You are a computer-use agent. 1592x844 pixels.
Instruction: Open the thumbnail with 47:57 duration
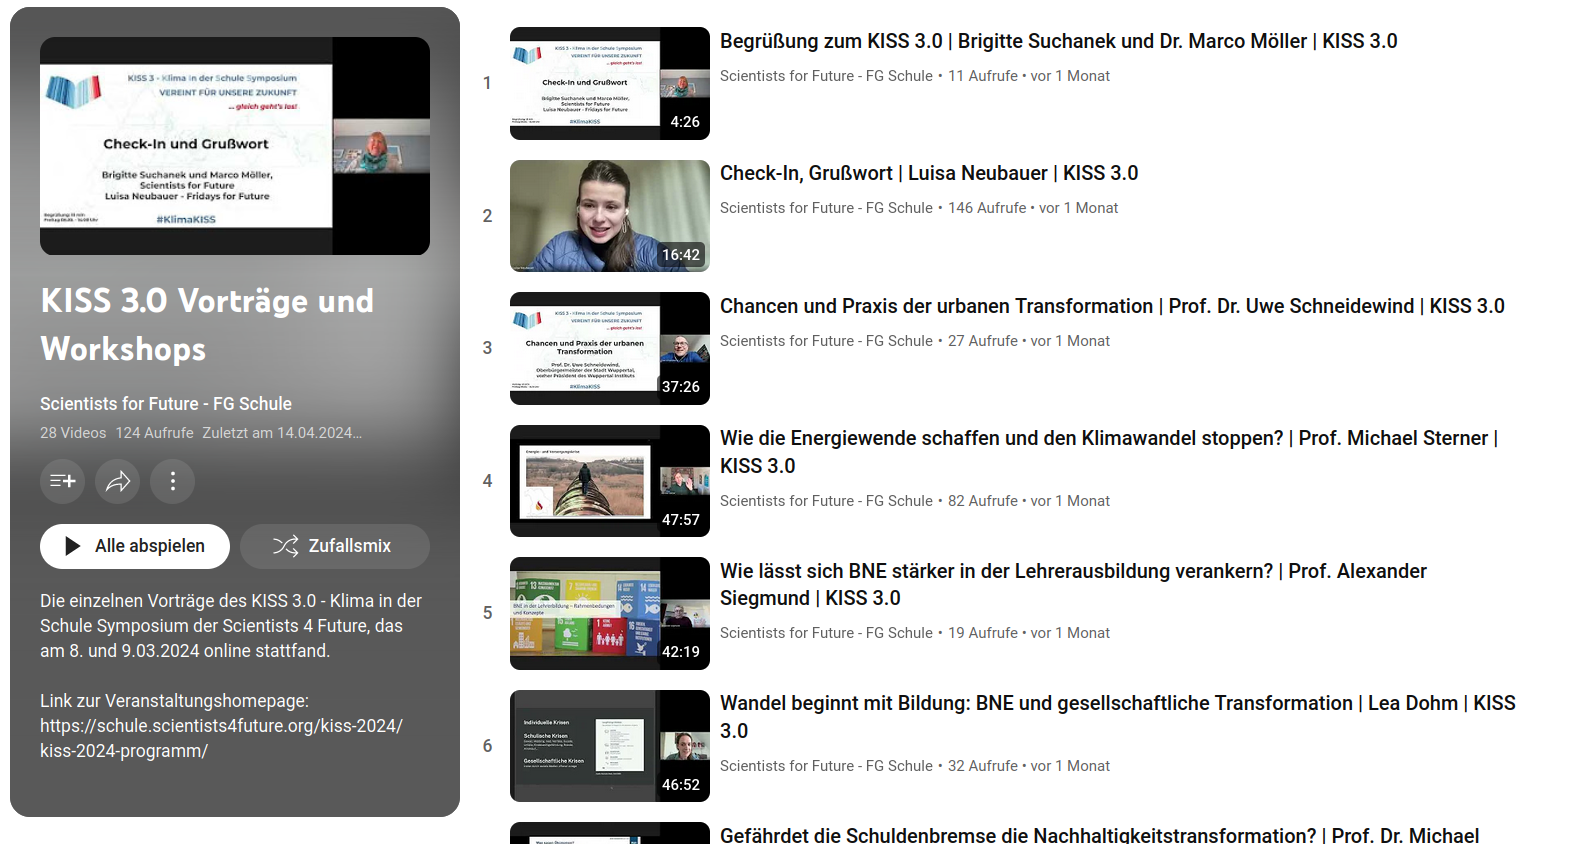610,481
